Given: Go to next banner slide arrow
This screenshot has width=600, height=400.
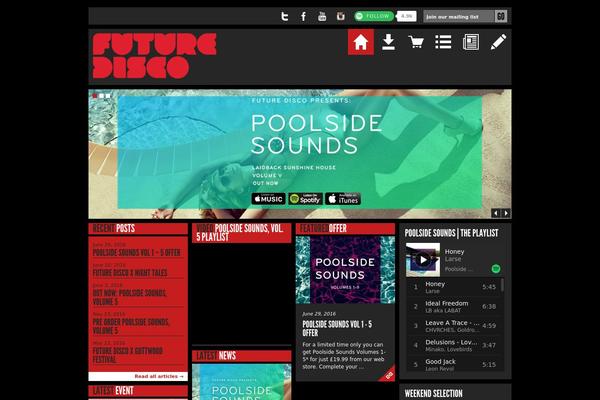Looking at the screenshot, I should 506,213.
